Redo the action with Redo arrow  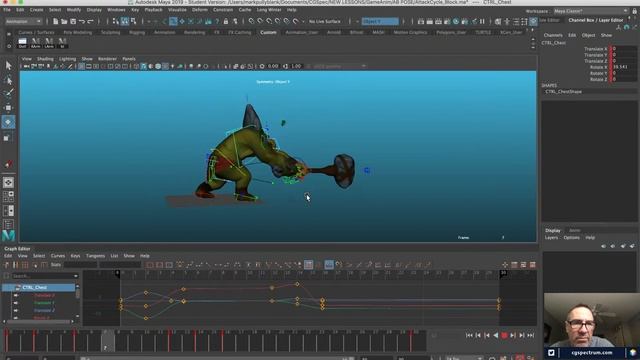(x=91, y=21)
